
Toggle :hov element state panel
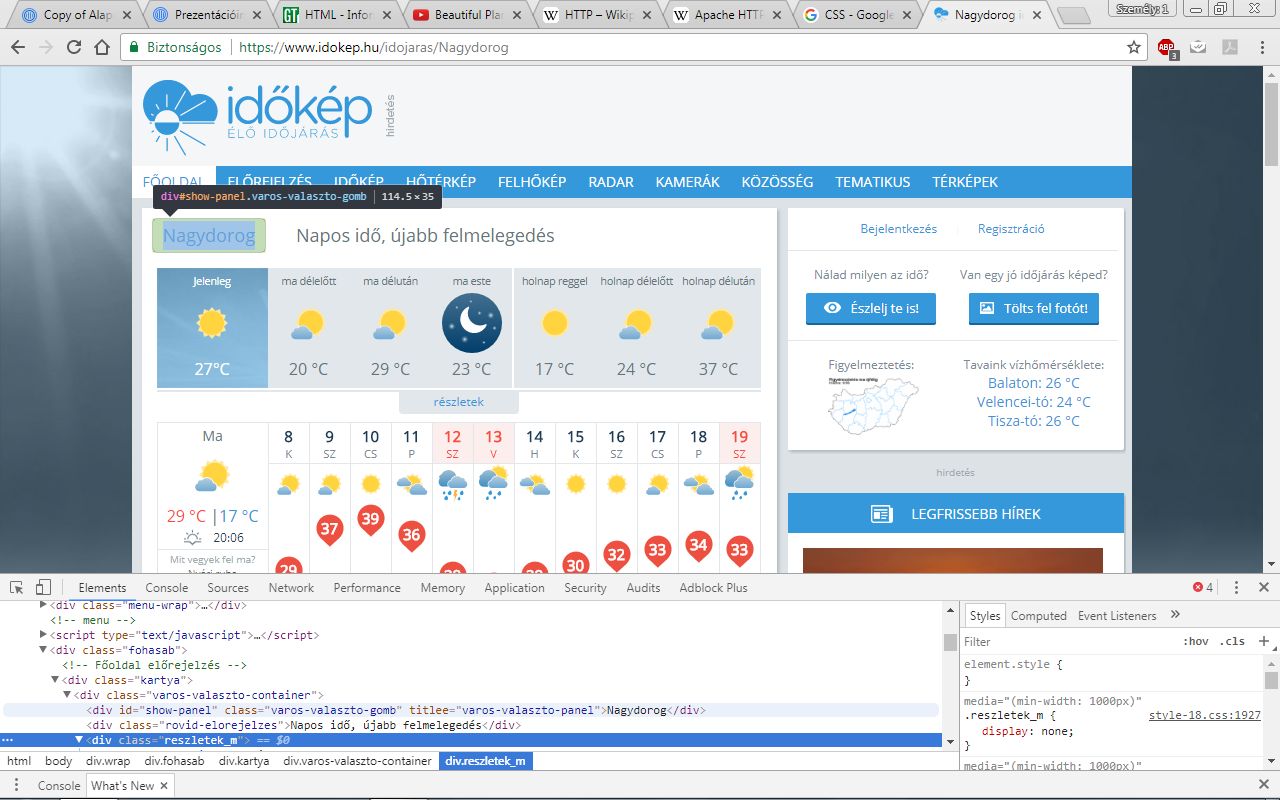[x=1195, y=641]
